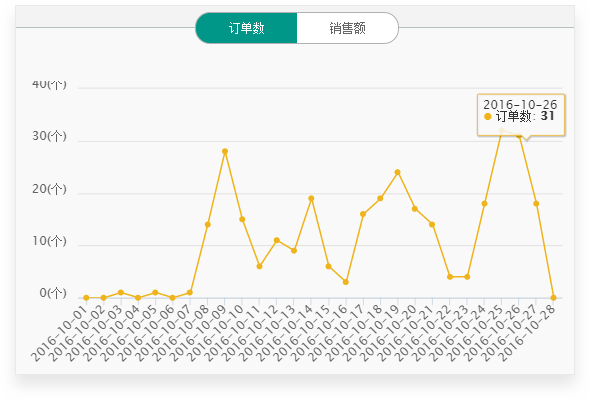Image resolution: width=590 pixels, height=400 pixels.
Task: Click the 30(个) y-axis label
Action: pyautogui.click(x=49, y=136)
